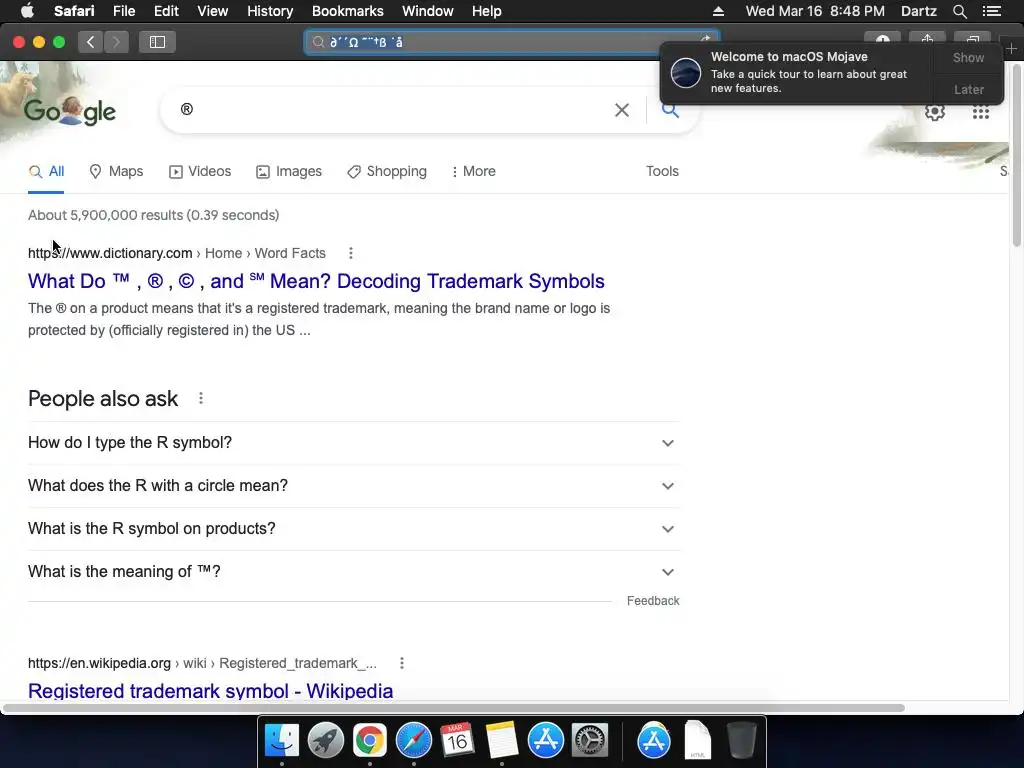The height and width of the screenshot is (768, 1024).
Task: Open the History menu
Action: [270, 11]
